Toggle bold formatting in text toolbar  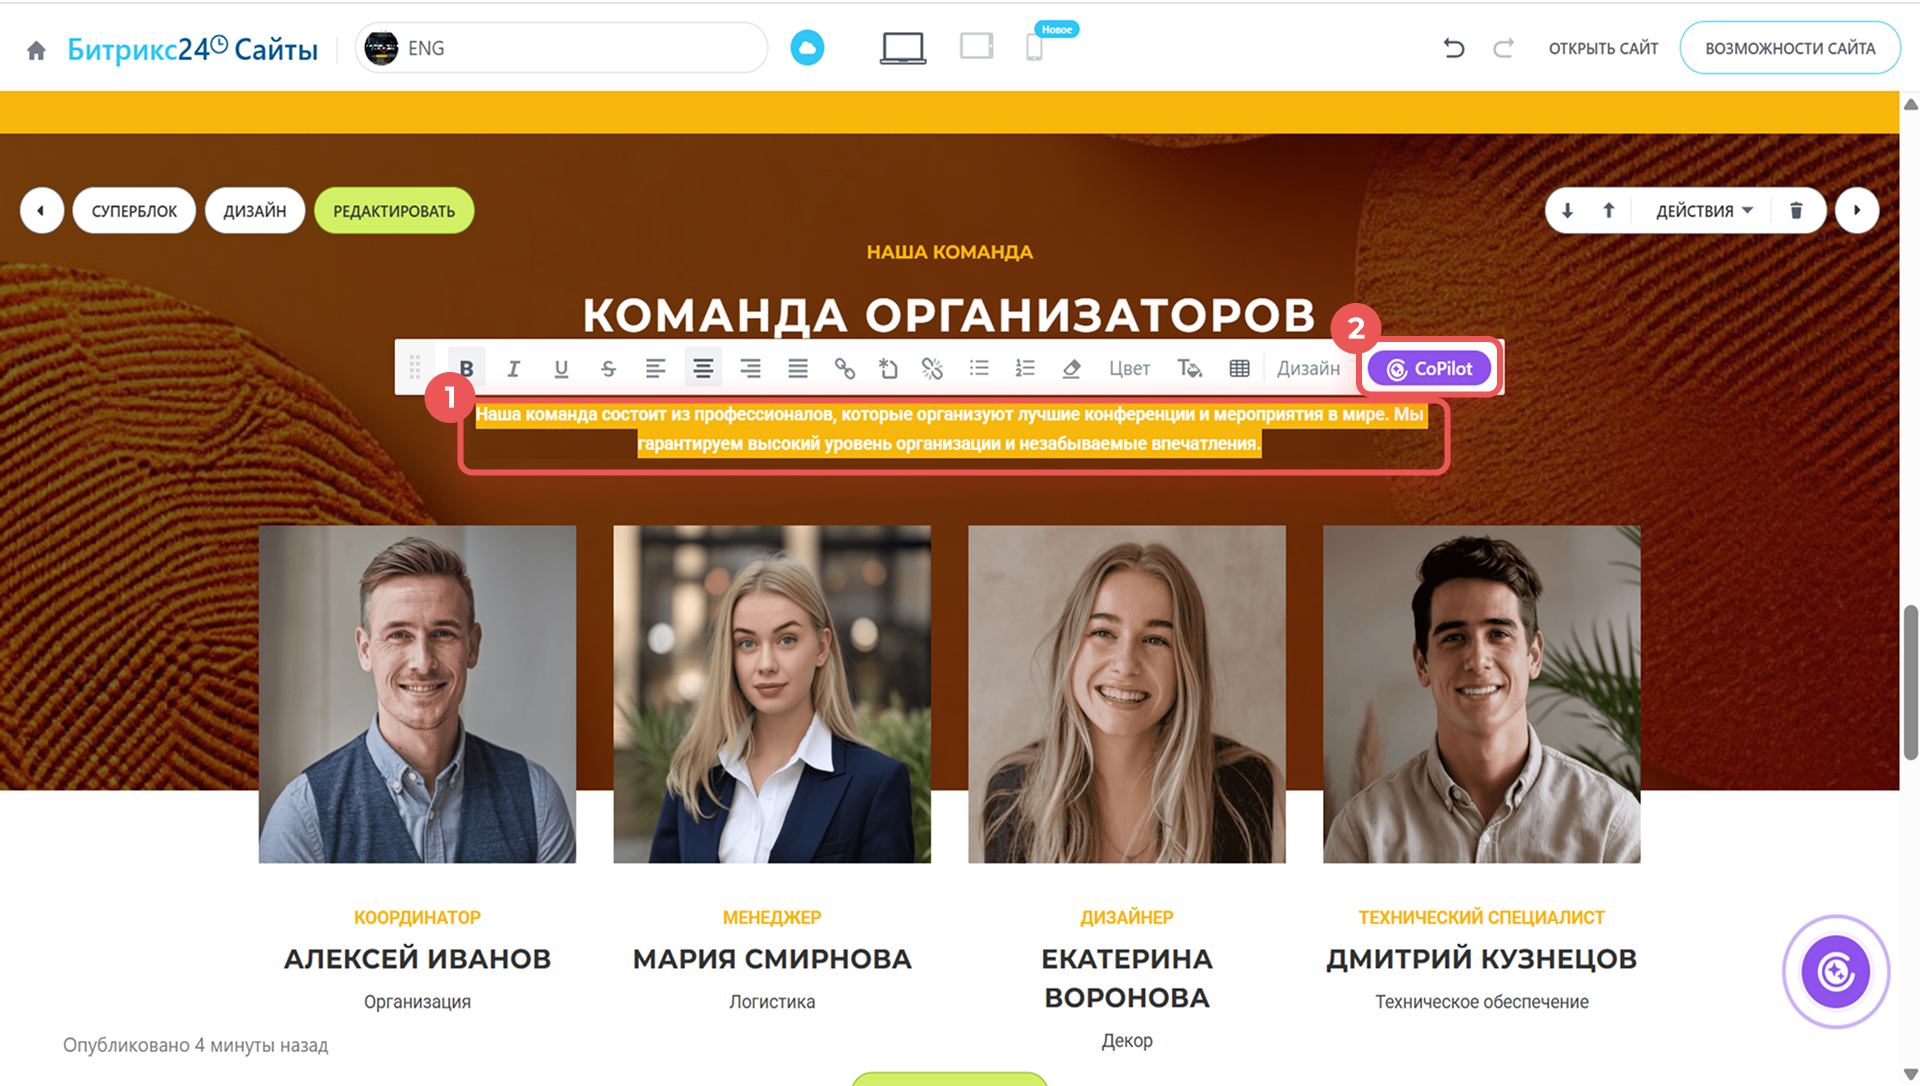coord(466,368)
